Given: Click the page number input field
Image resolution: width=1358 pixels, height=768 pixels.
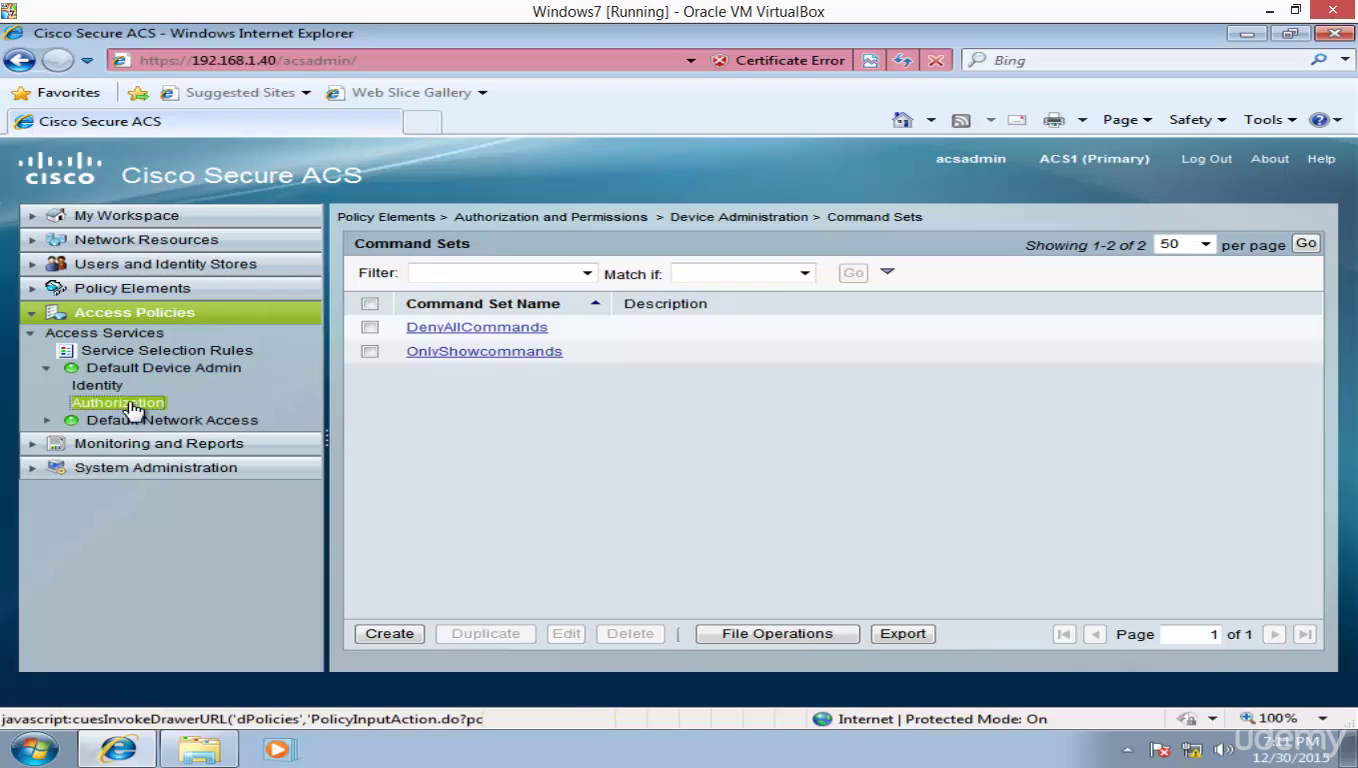Looking at the screenshot, I should click(1191, 634).
